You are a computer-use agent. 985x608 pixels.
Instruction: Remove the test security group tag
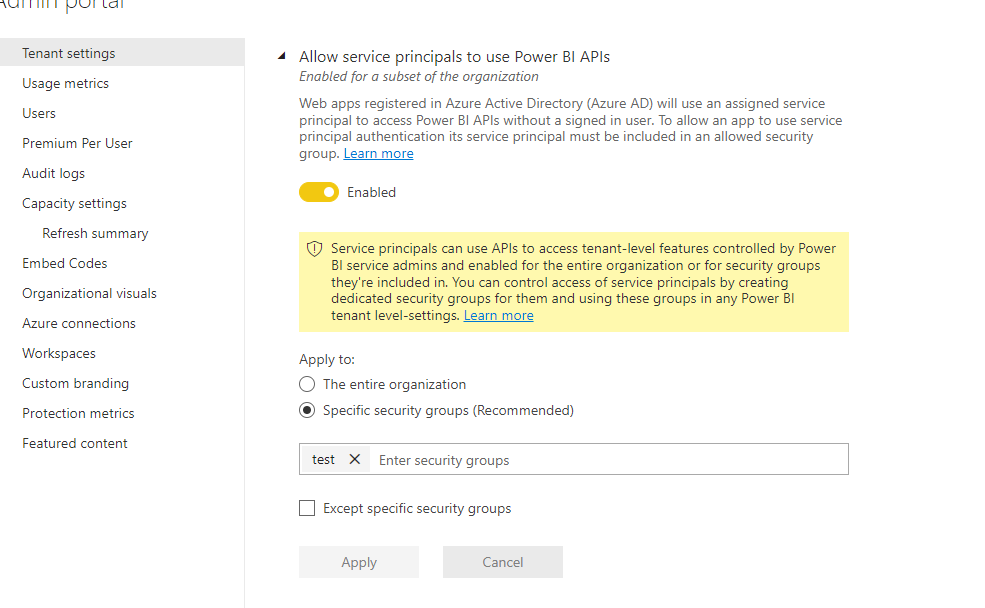[x=354, y=459]
